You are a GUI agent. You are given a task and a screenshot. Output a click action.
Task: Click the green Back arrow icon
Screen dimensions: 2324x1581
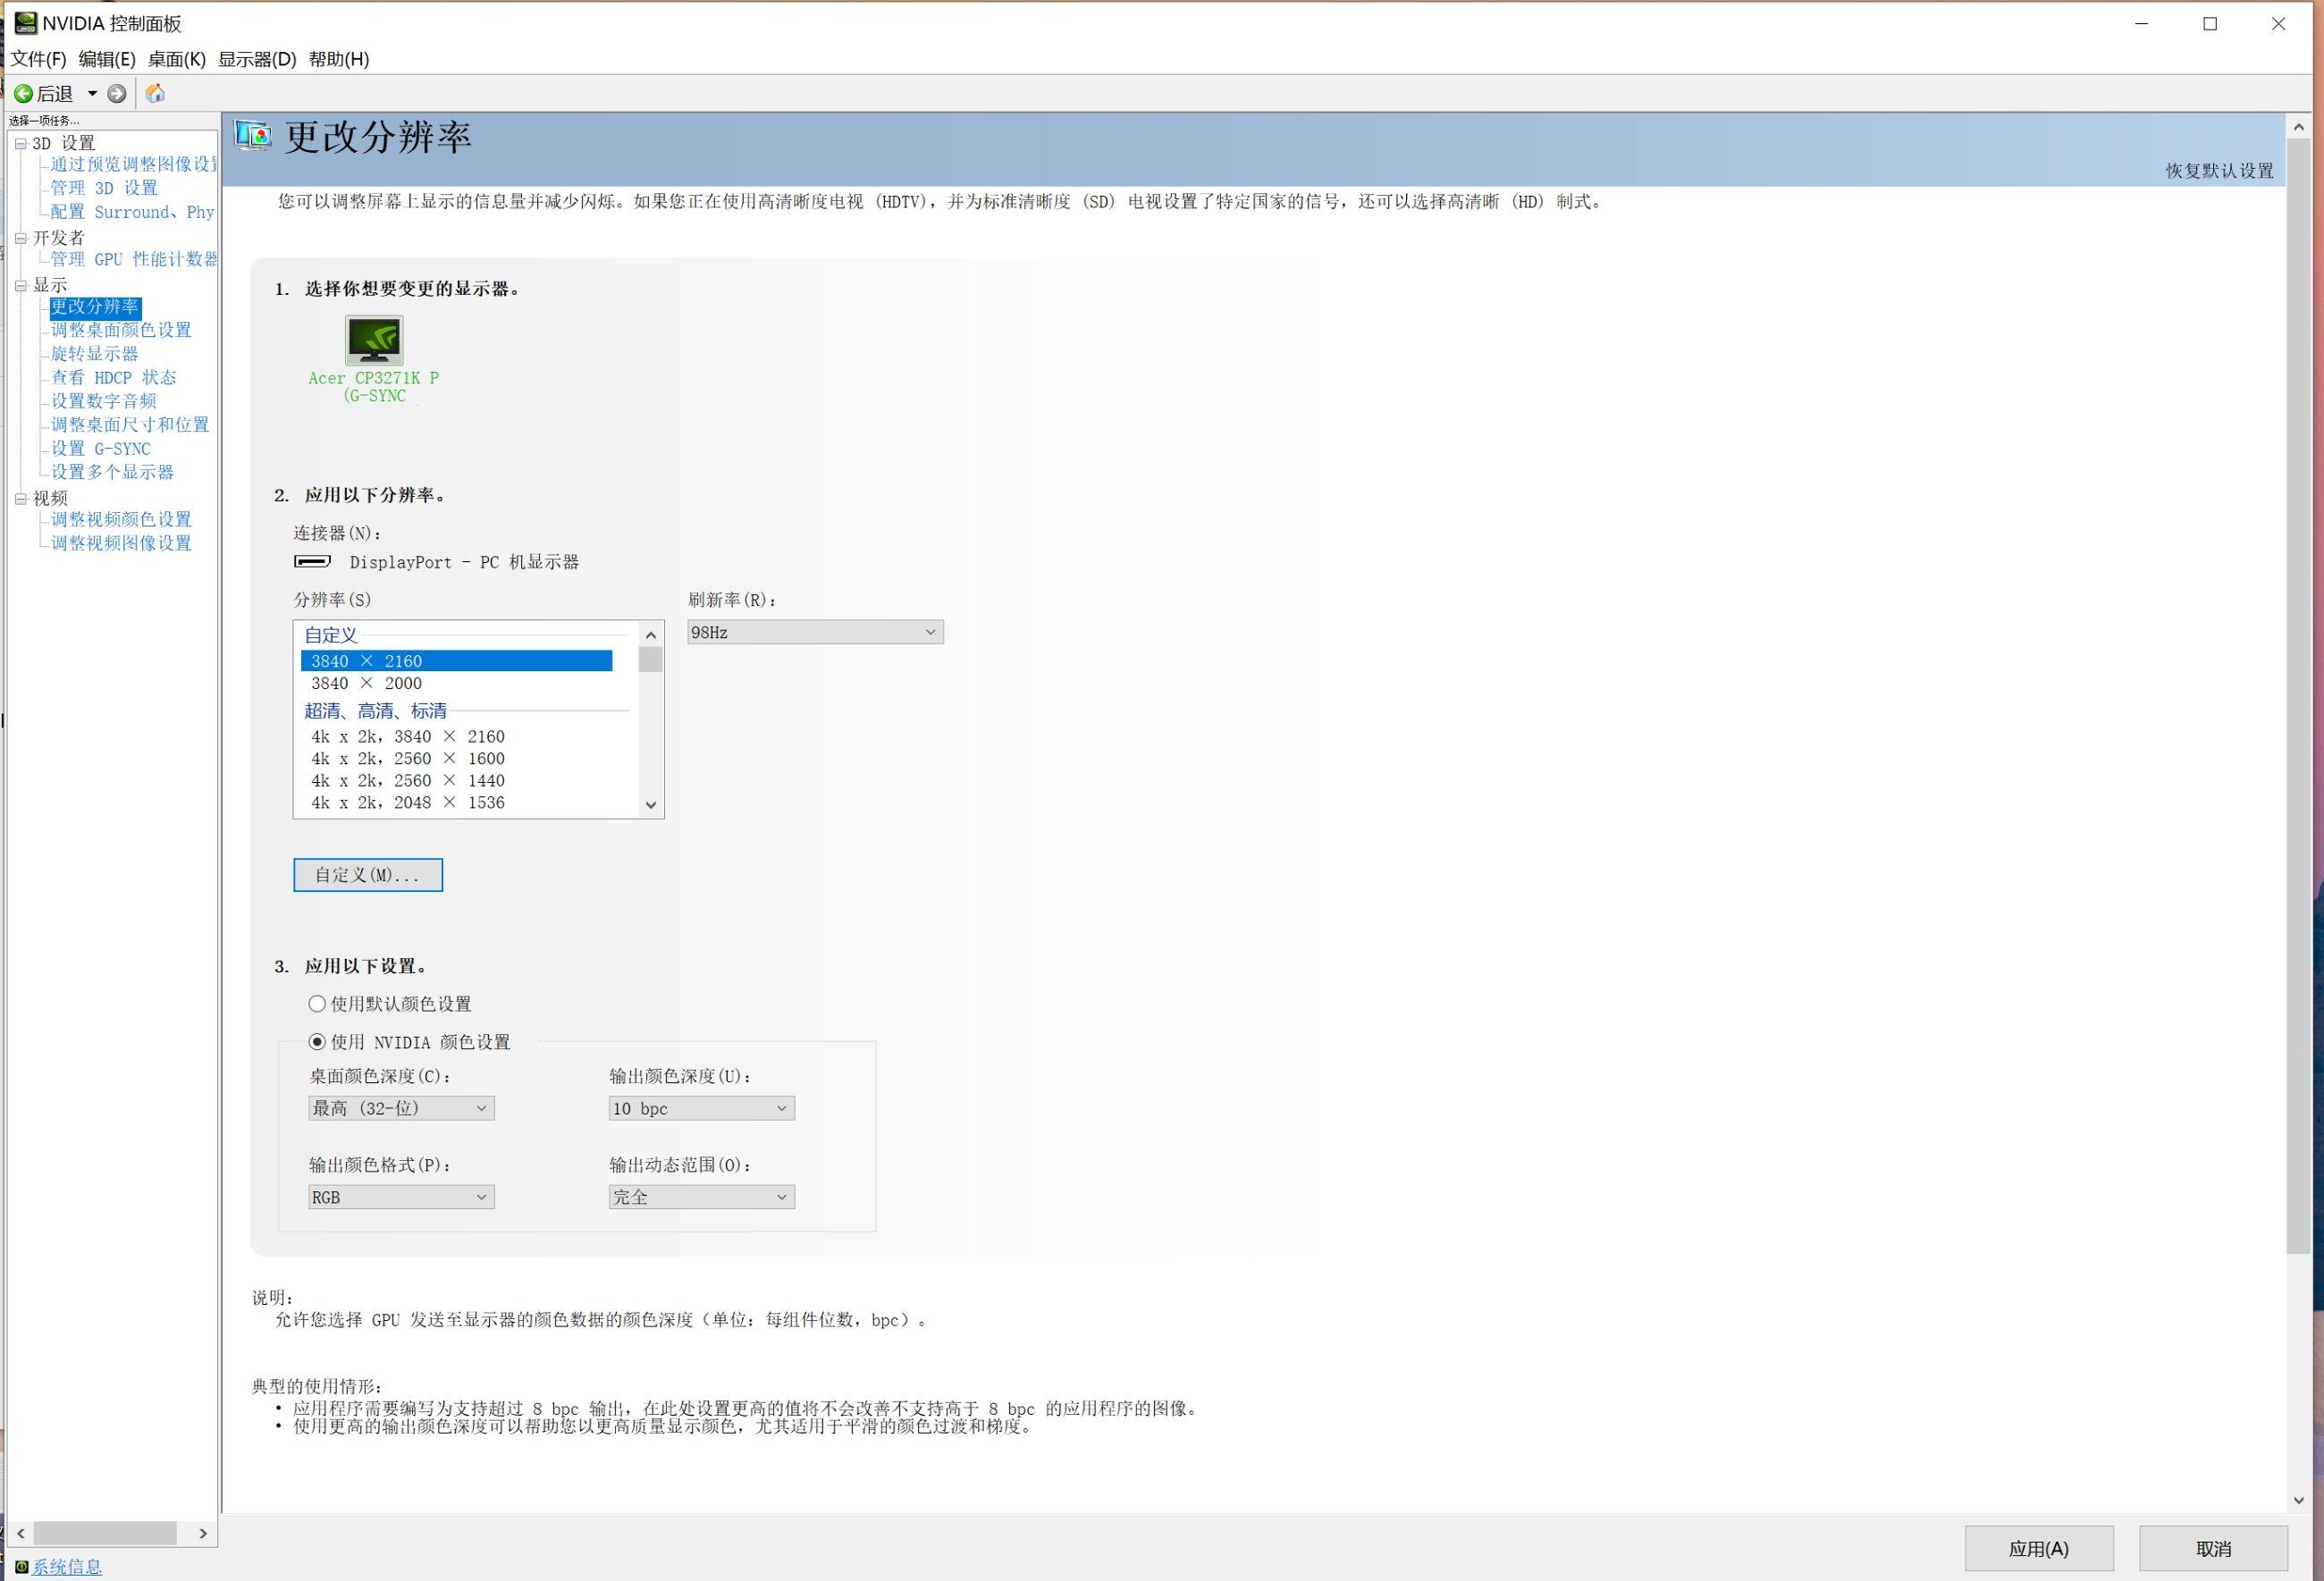[23, 94]
